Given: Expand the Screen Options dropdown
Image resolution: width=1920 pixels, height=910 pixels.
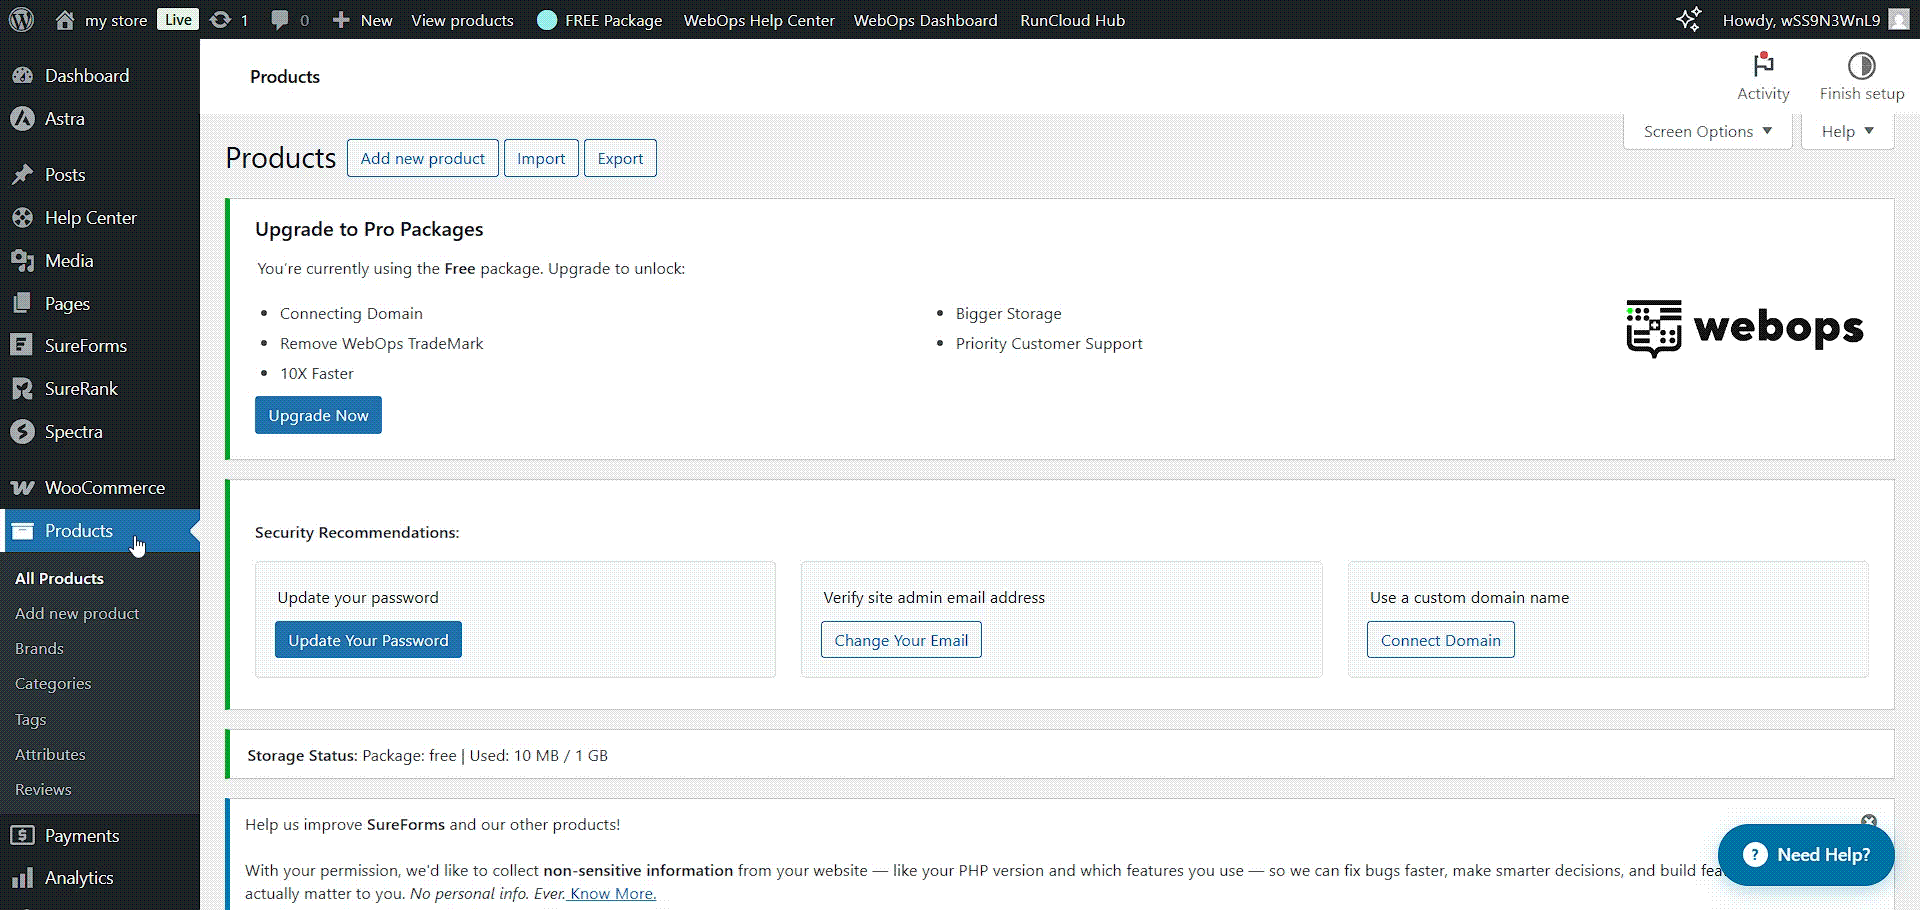Looking at the screenshot, I should coord(1707,132).
